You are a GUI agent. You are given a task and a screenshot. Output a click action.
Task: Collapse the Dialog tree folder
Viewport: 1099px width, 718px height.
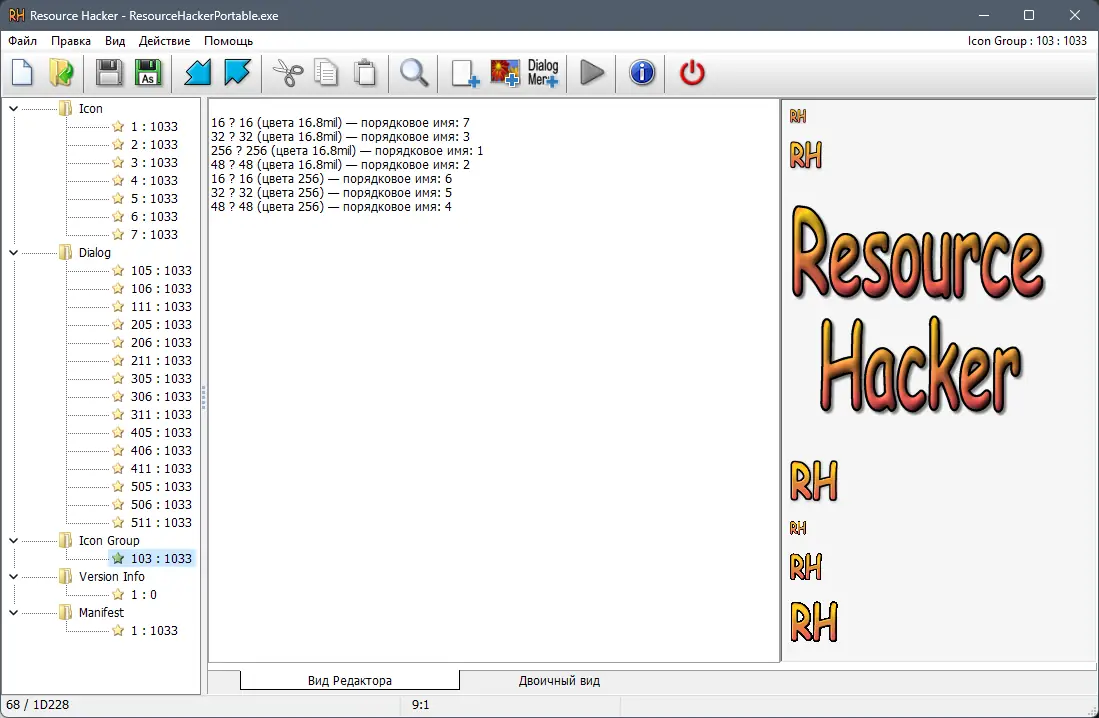(13, 252)
